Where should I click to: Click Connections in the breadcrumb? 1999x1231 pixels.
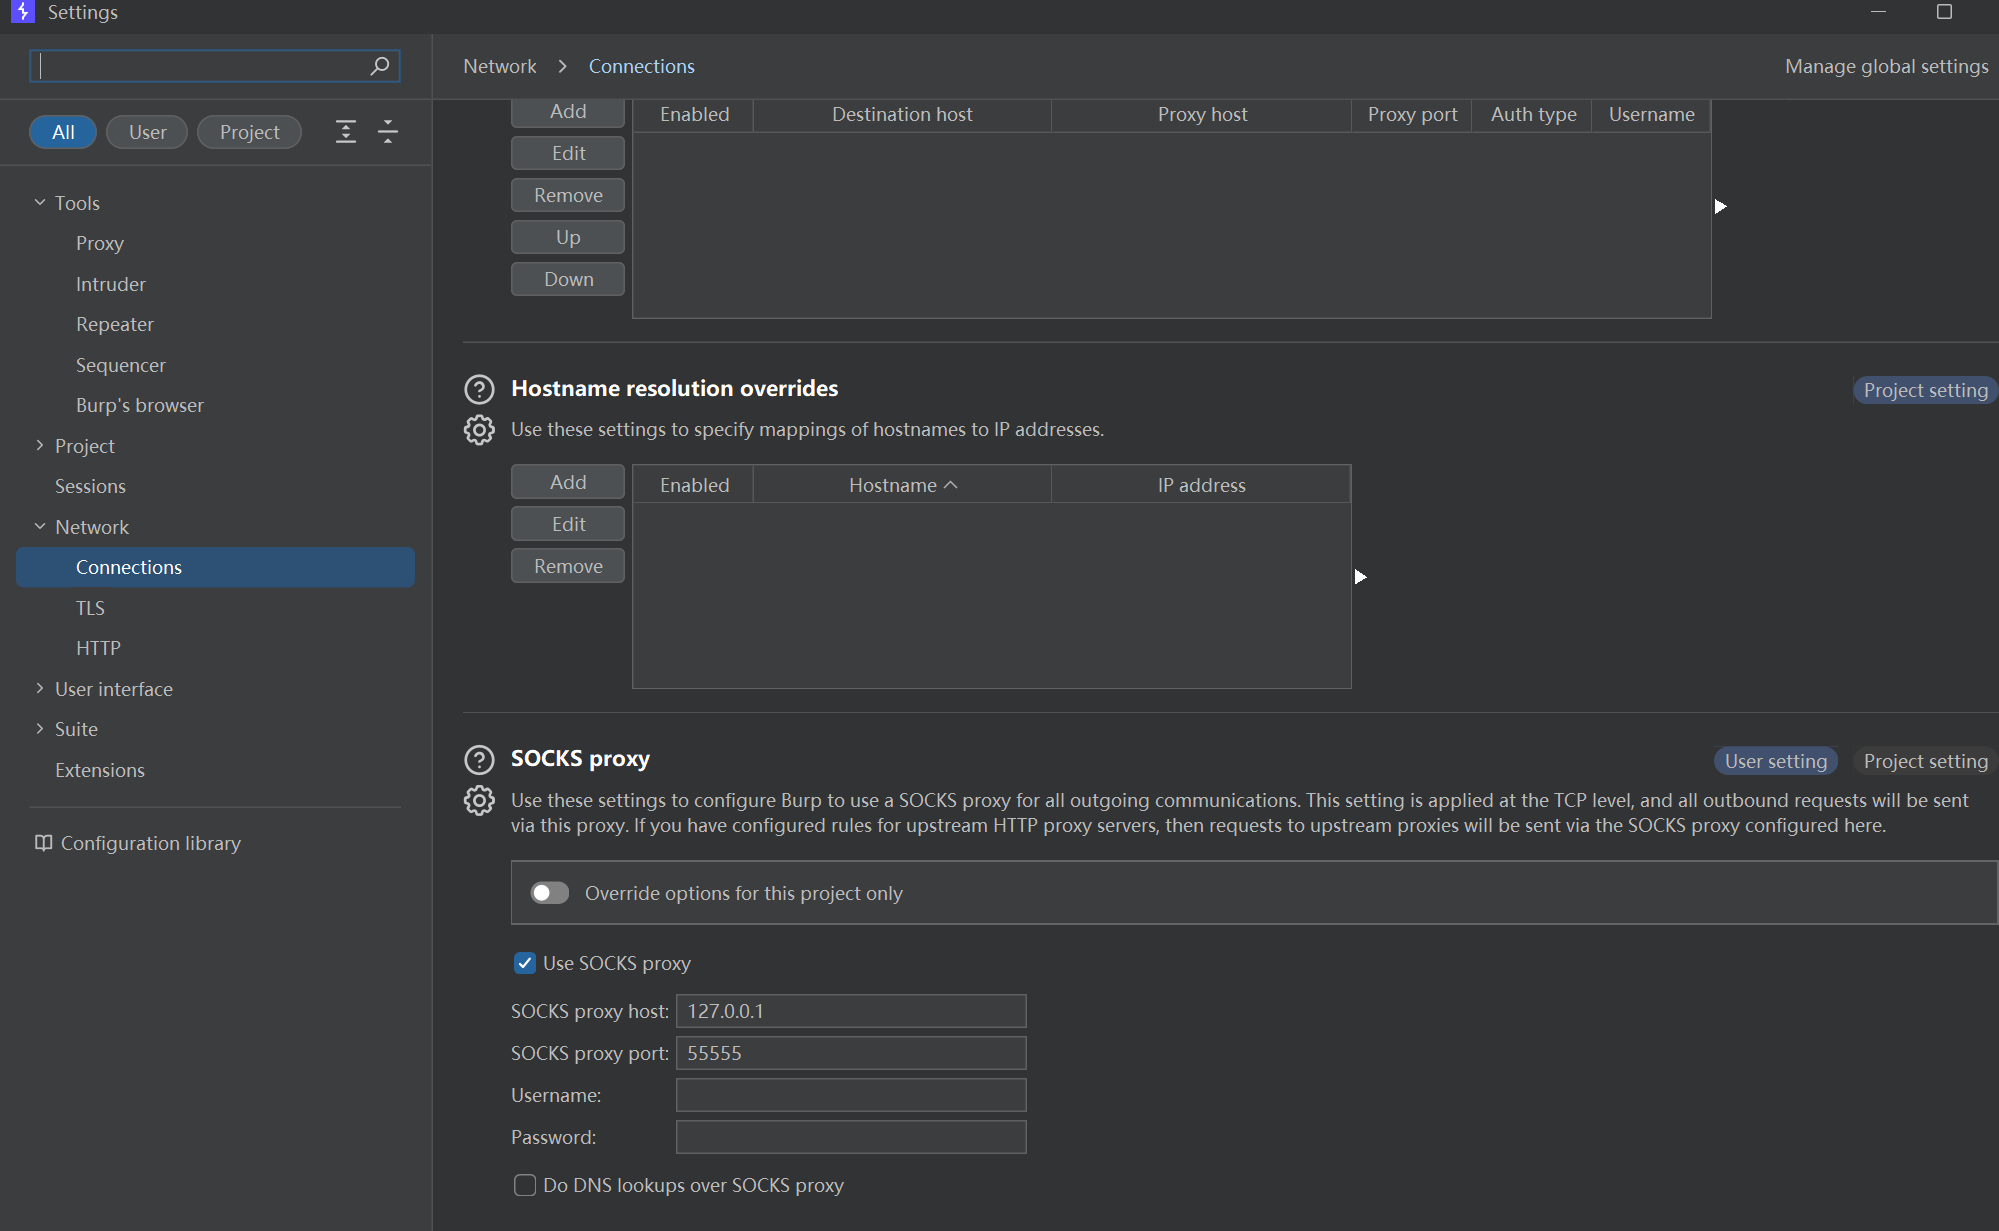641,66
